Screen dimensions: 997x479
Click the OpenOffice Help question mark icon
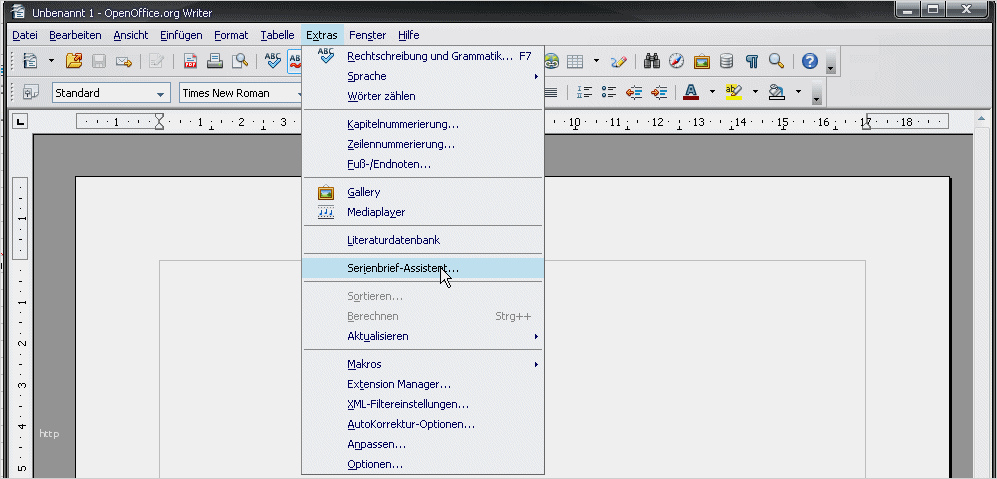[810, 62]
